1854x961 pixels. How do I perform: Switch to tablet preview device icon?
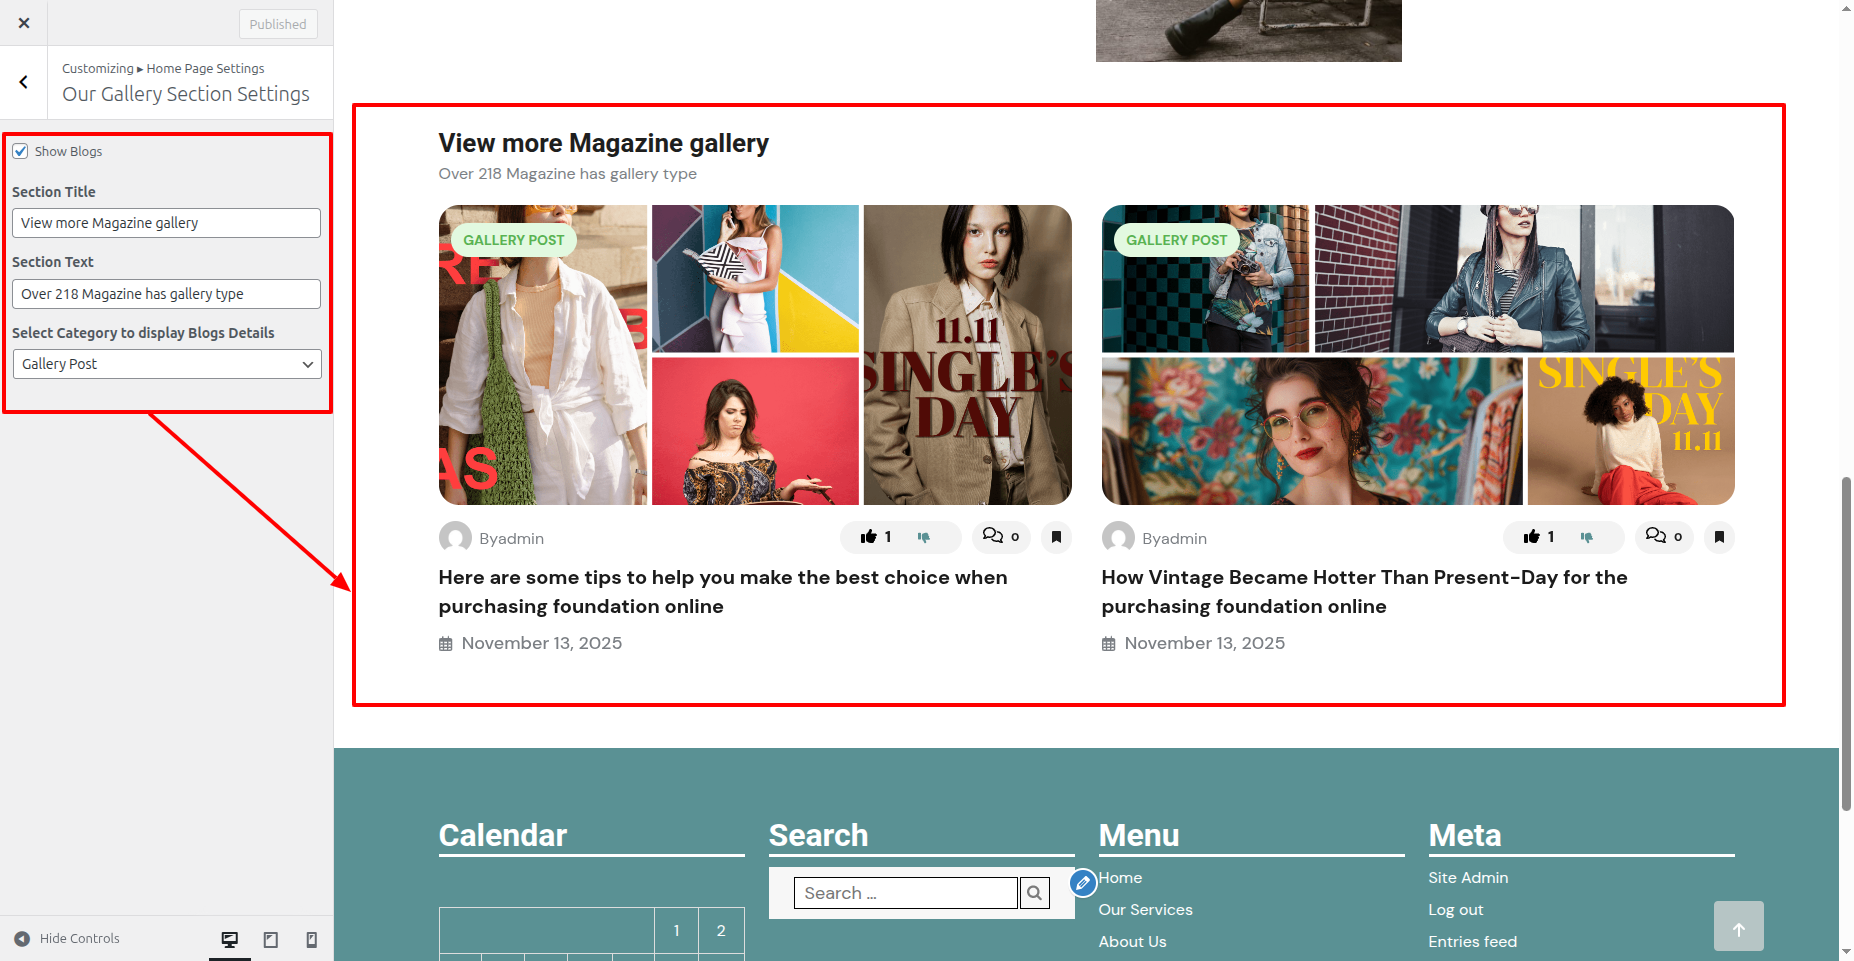[x=271, y=939]
